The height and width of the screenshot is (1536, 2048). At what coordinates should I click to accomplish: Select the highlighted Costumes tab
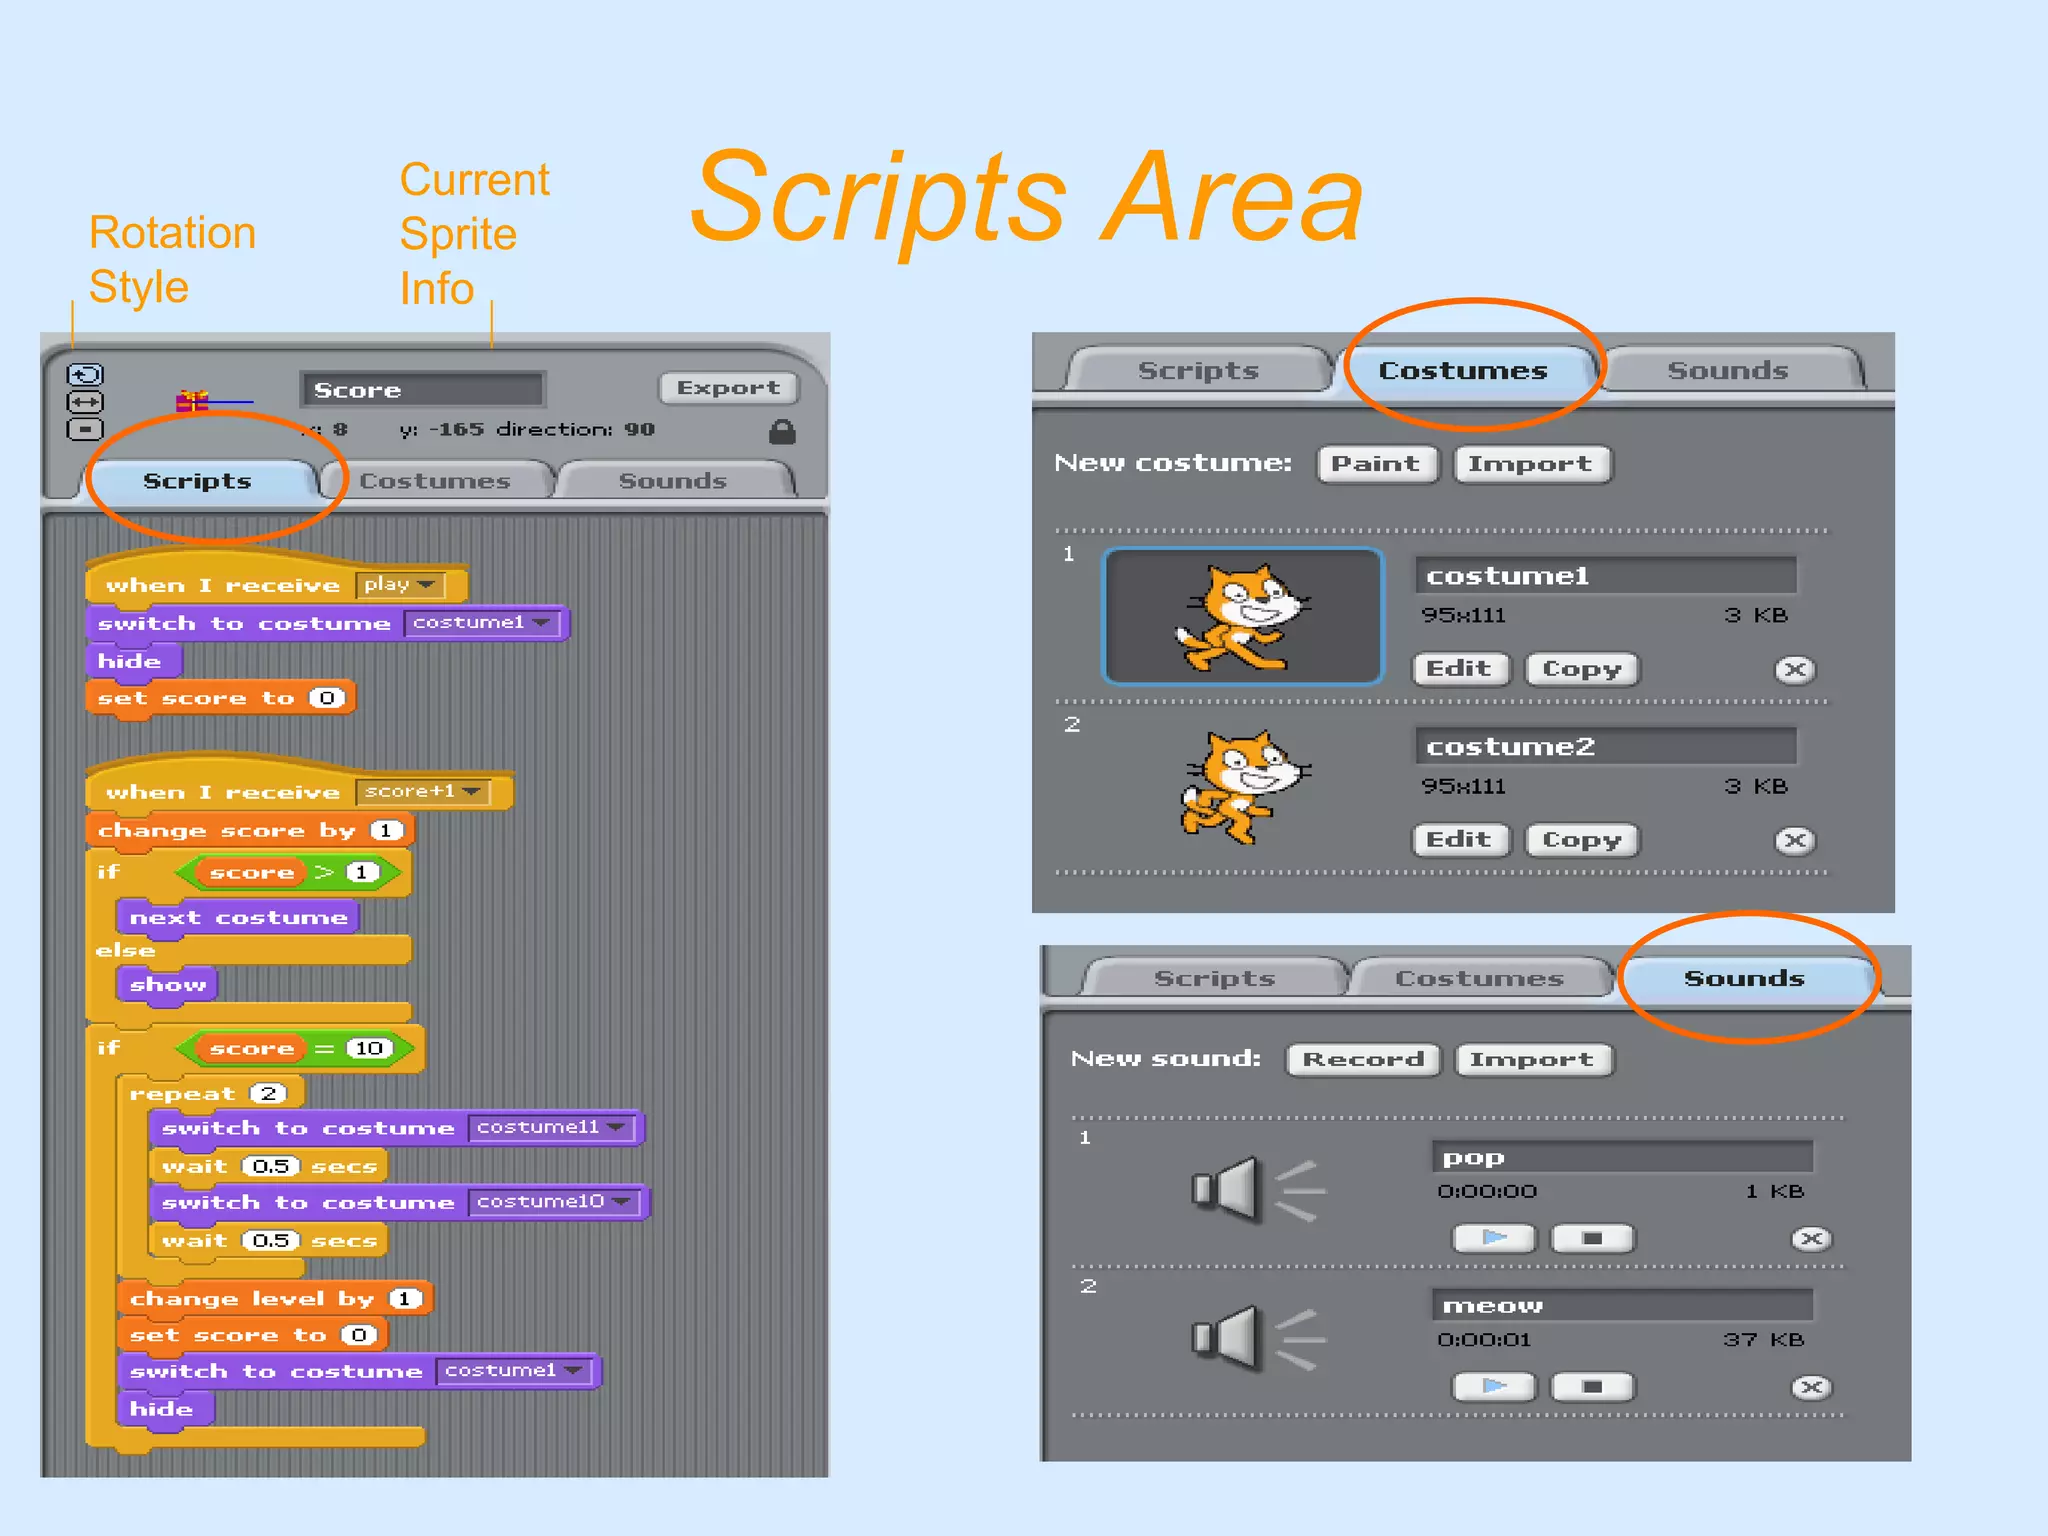(x=1463, y=370)
